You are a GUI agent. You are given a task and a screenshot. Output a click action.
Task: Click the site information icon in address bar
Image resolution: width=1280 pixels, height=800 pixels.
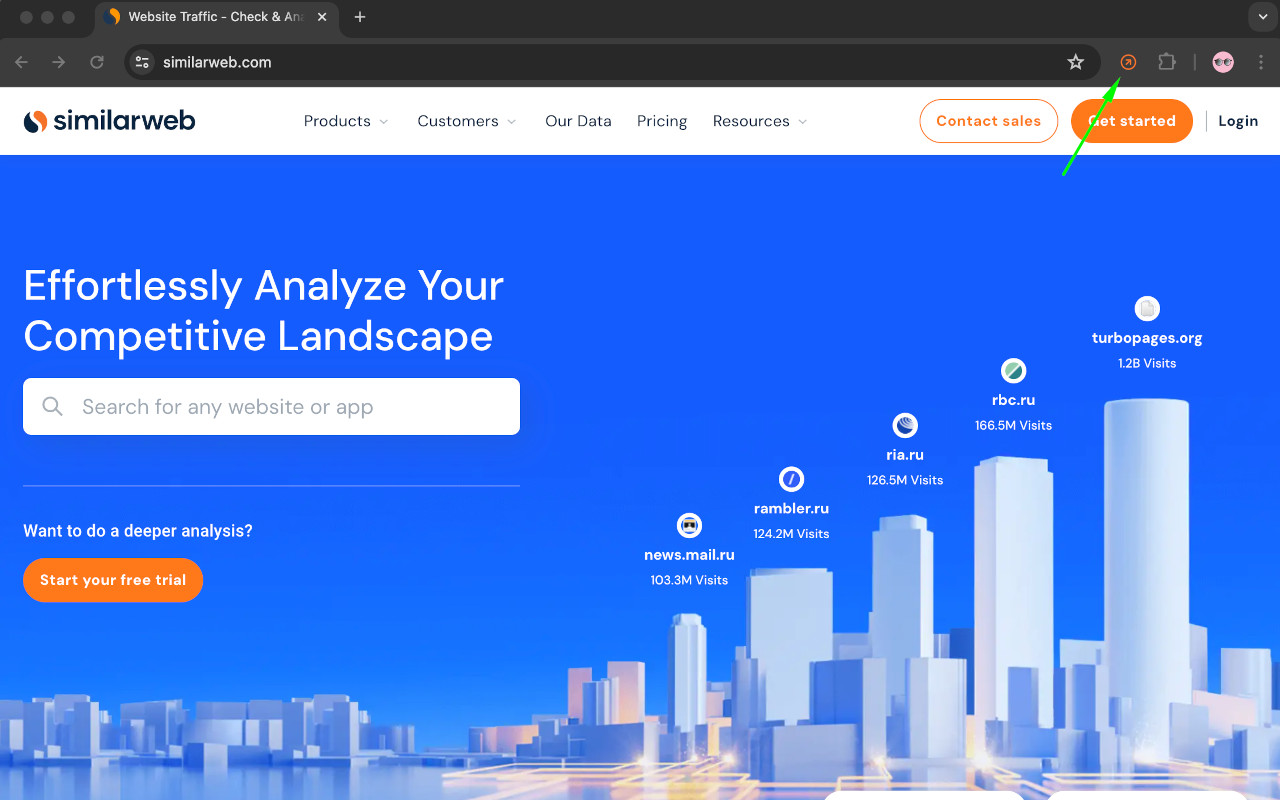142,62
